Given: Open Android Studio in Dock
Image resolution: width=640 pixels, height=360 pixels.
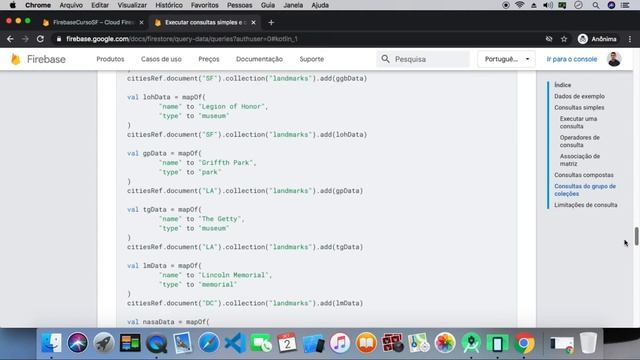Looking at the screenshot, I should coord(471,342).
